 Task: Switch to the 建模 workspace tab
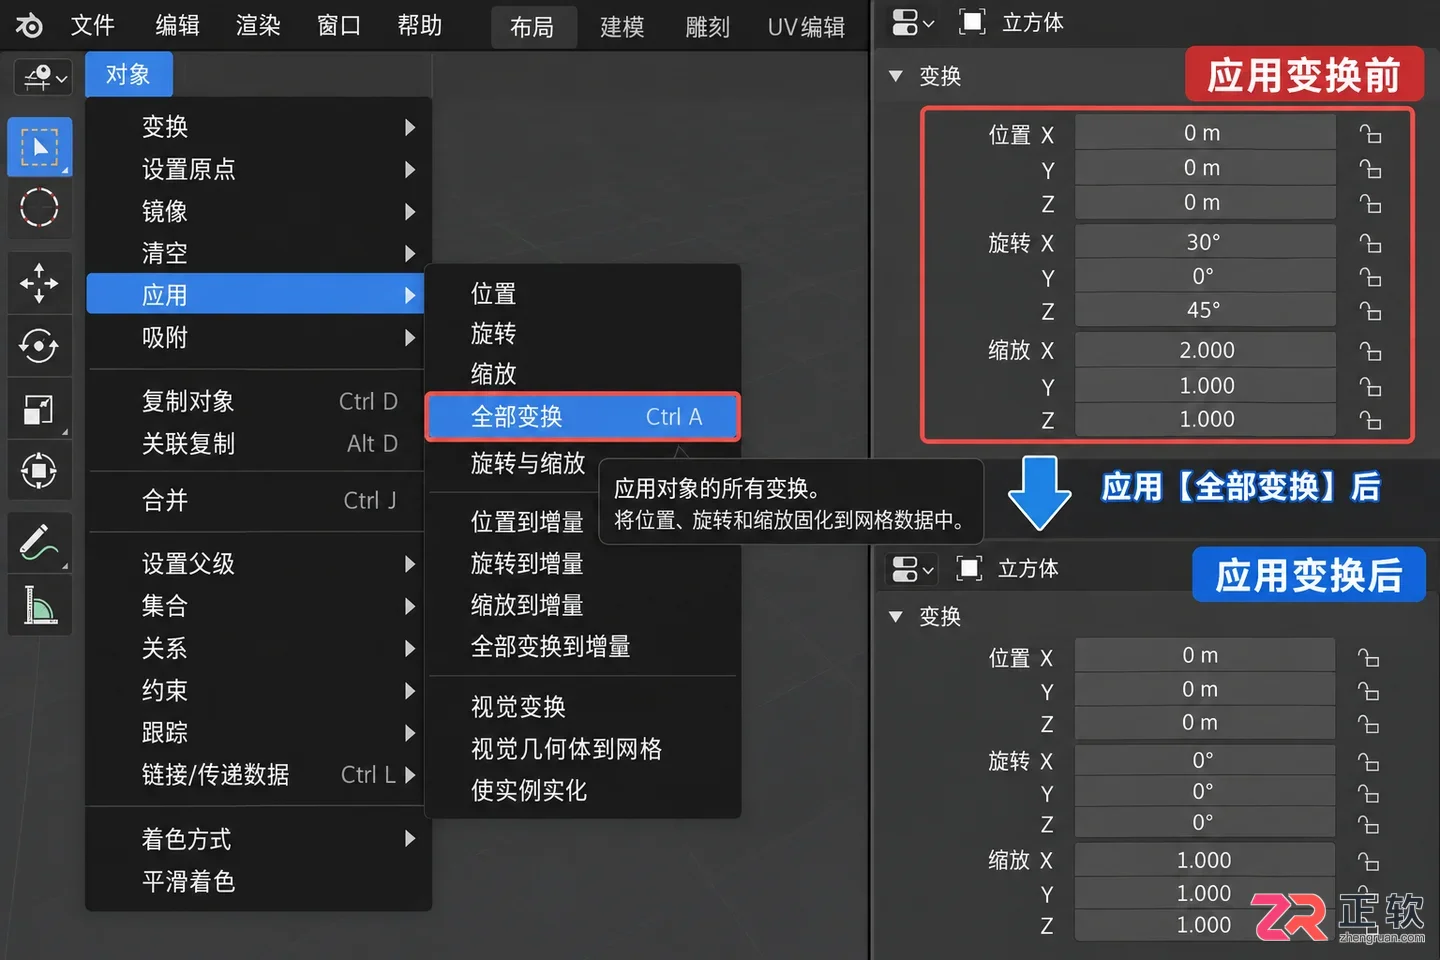[622, 27]
